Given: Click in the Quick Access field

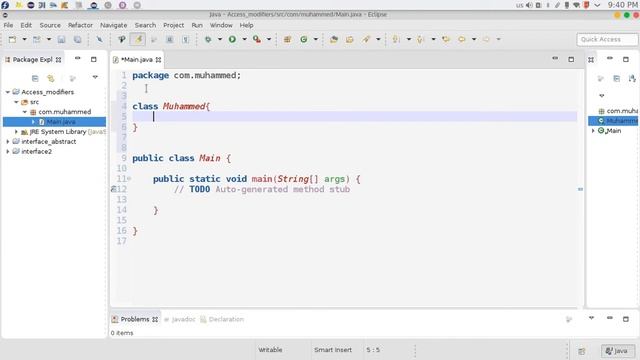Looking at the screenshot, I should [607, 40].
